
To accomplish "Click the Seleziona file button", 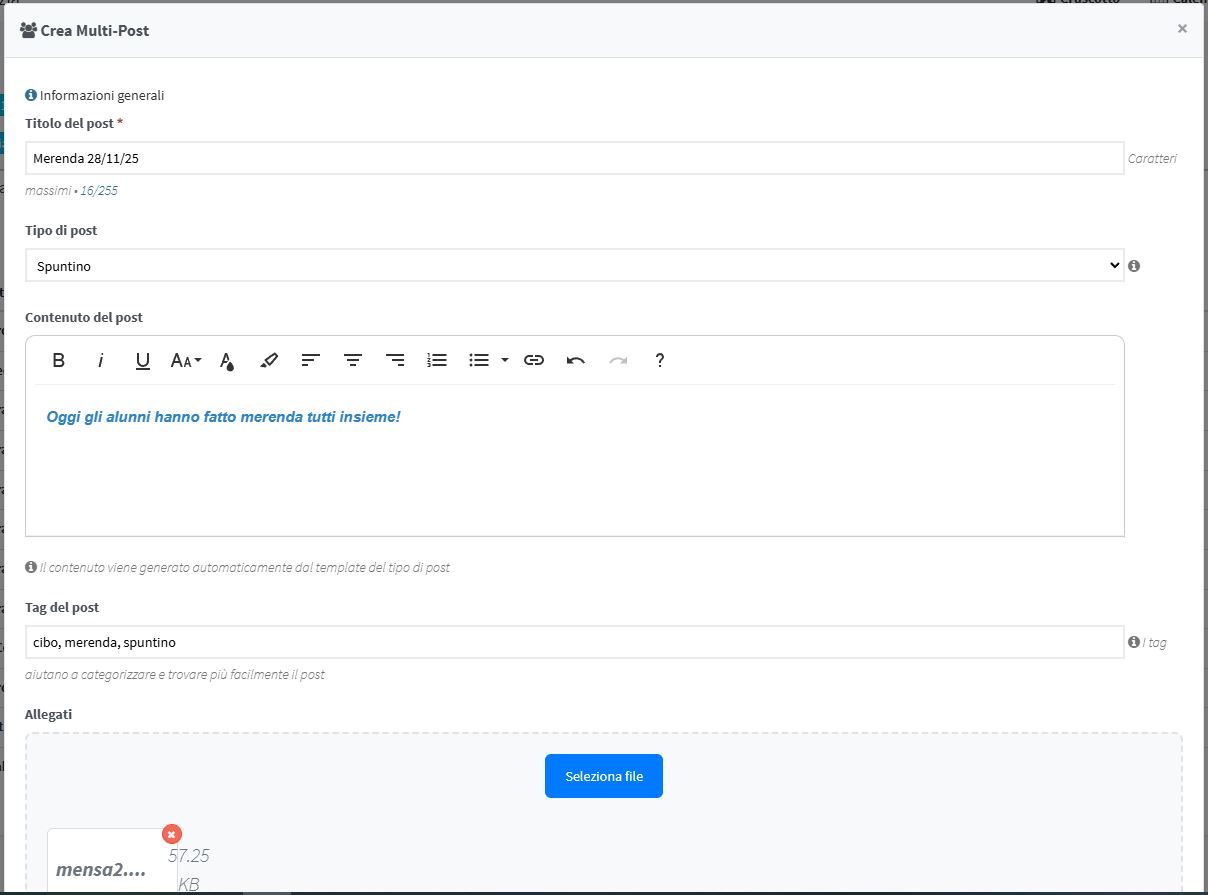I will coord(603,776).
